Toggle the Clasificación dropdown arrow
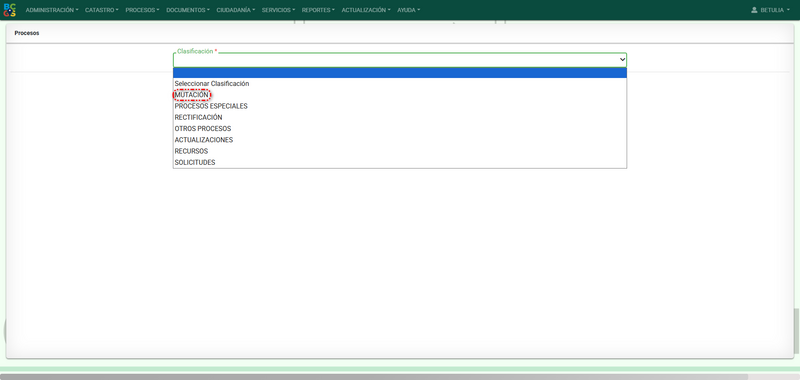This screenshot has width=800, height=380. pyautogui.click(x=622, y=60)
